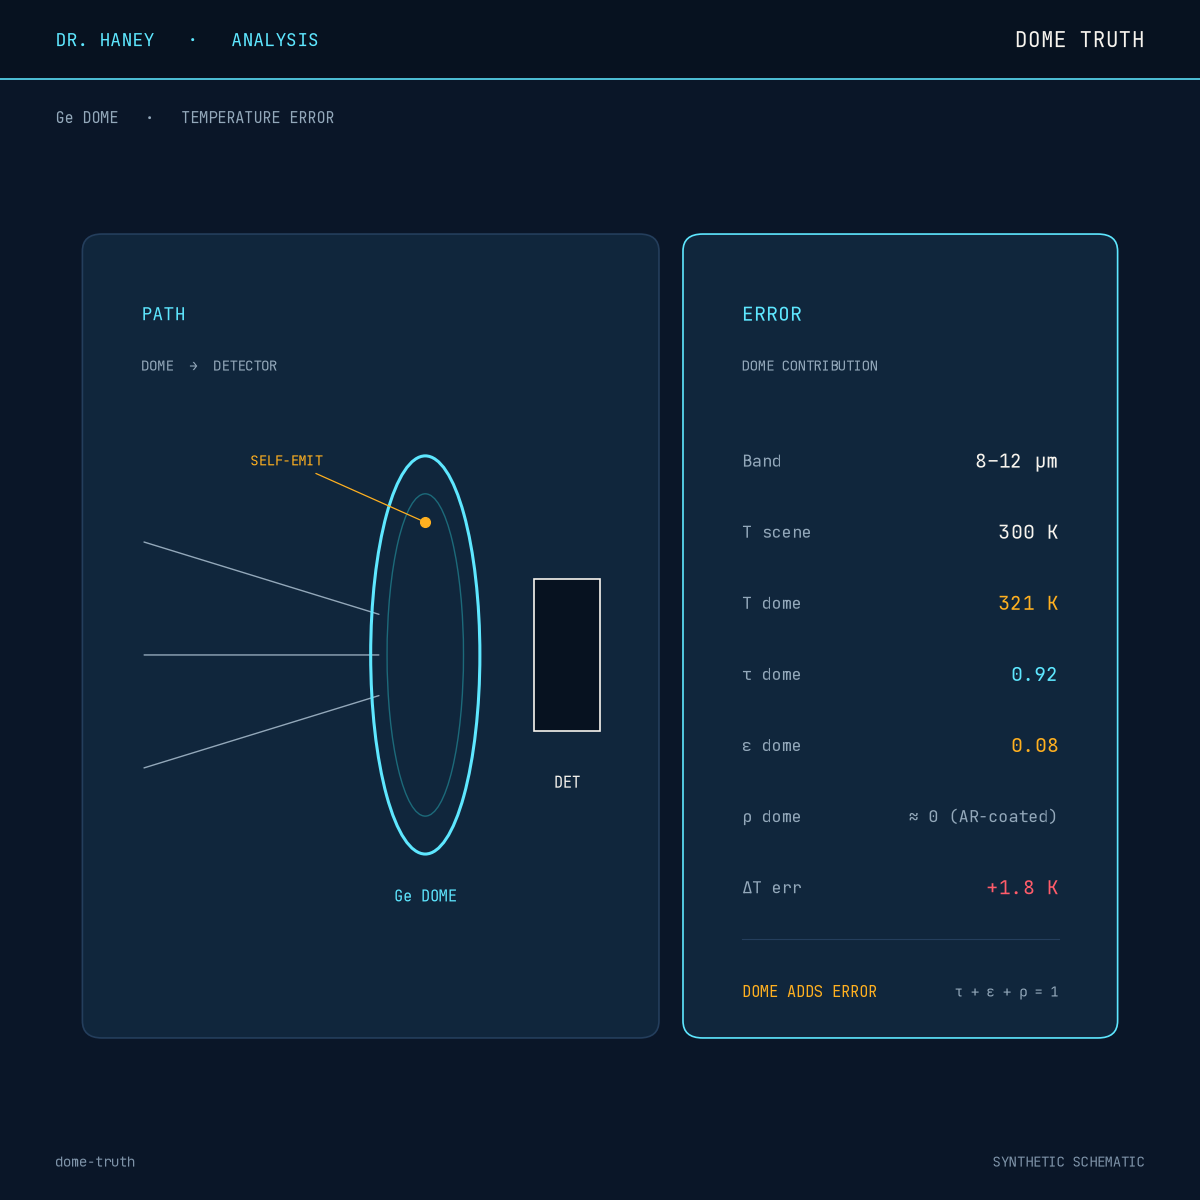Viewport: 1200px width, 1200px height.
Task: Select the "321 K" dome temperature value
Action: pyautogui.click(x=1028, y=603)
